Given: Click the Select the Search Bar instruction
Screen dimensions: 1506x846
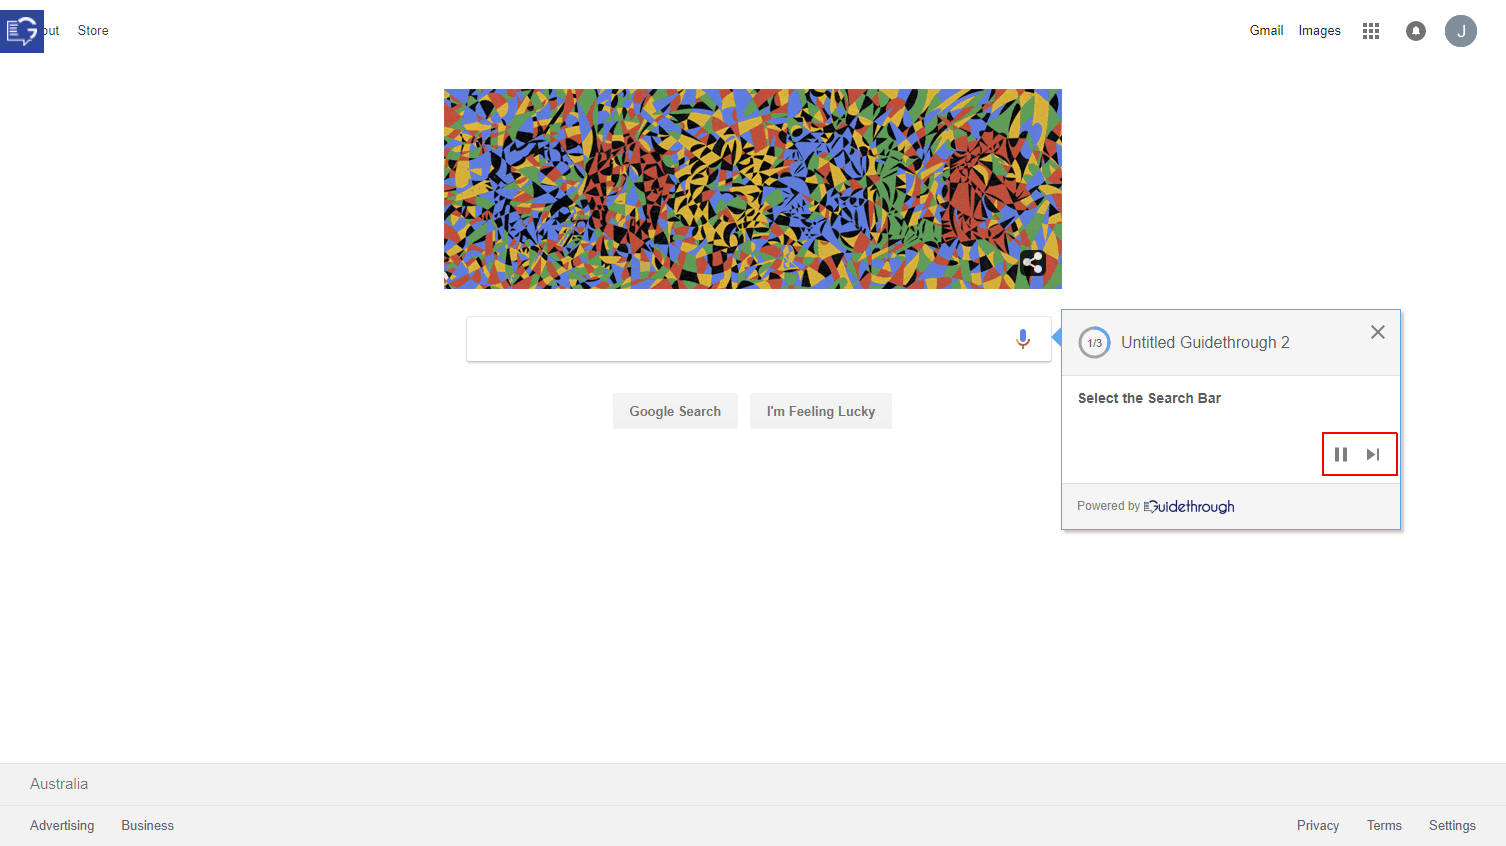Looking at the screenshot, I should click(1149, 398).
